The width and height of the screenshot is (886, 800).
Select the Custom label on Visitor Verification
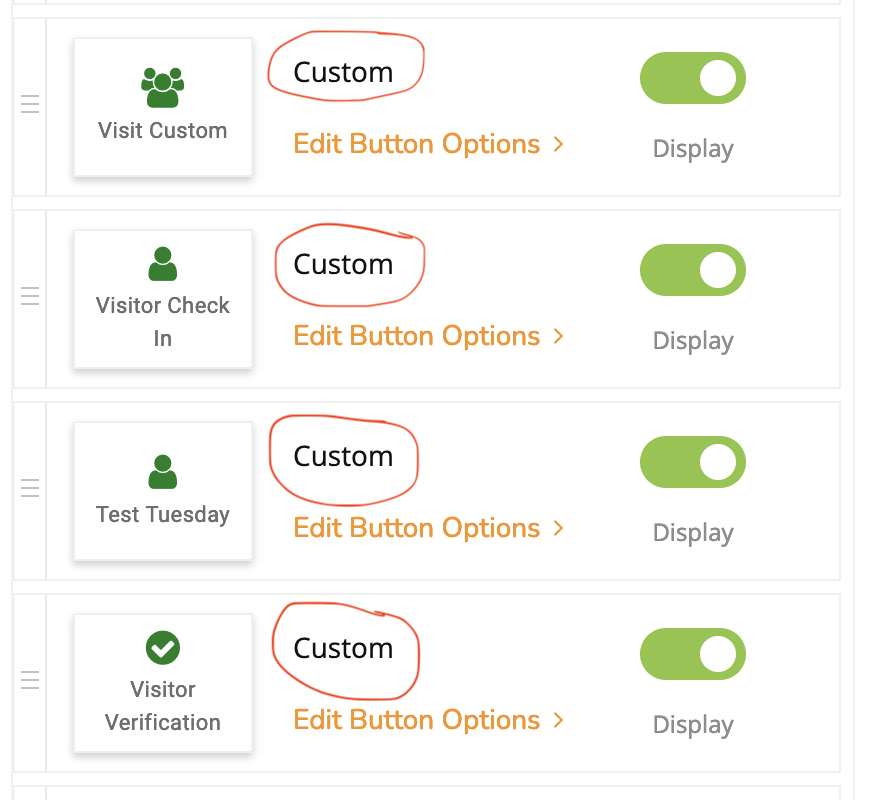click(344, 648)
